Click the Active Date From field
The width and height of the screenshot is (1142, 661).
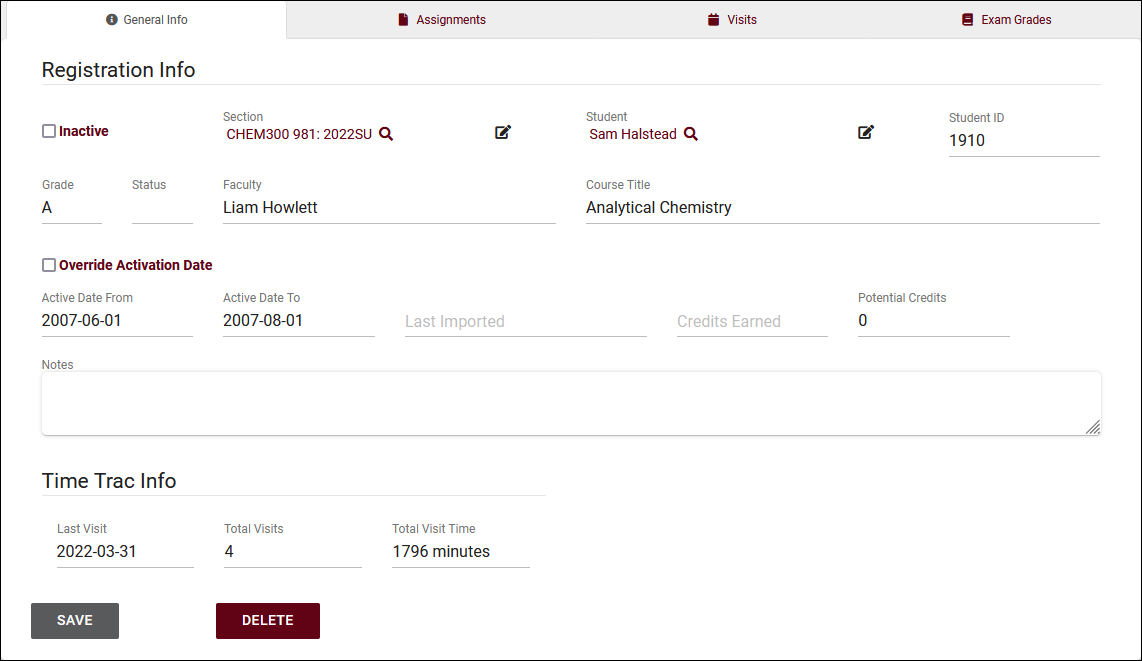pos(117,321)
